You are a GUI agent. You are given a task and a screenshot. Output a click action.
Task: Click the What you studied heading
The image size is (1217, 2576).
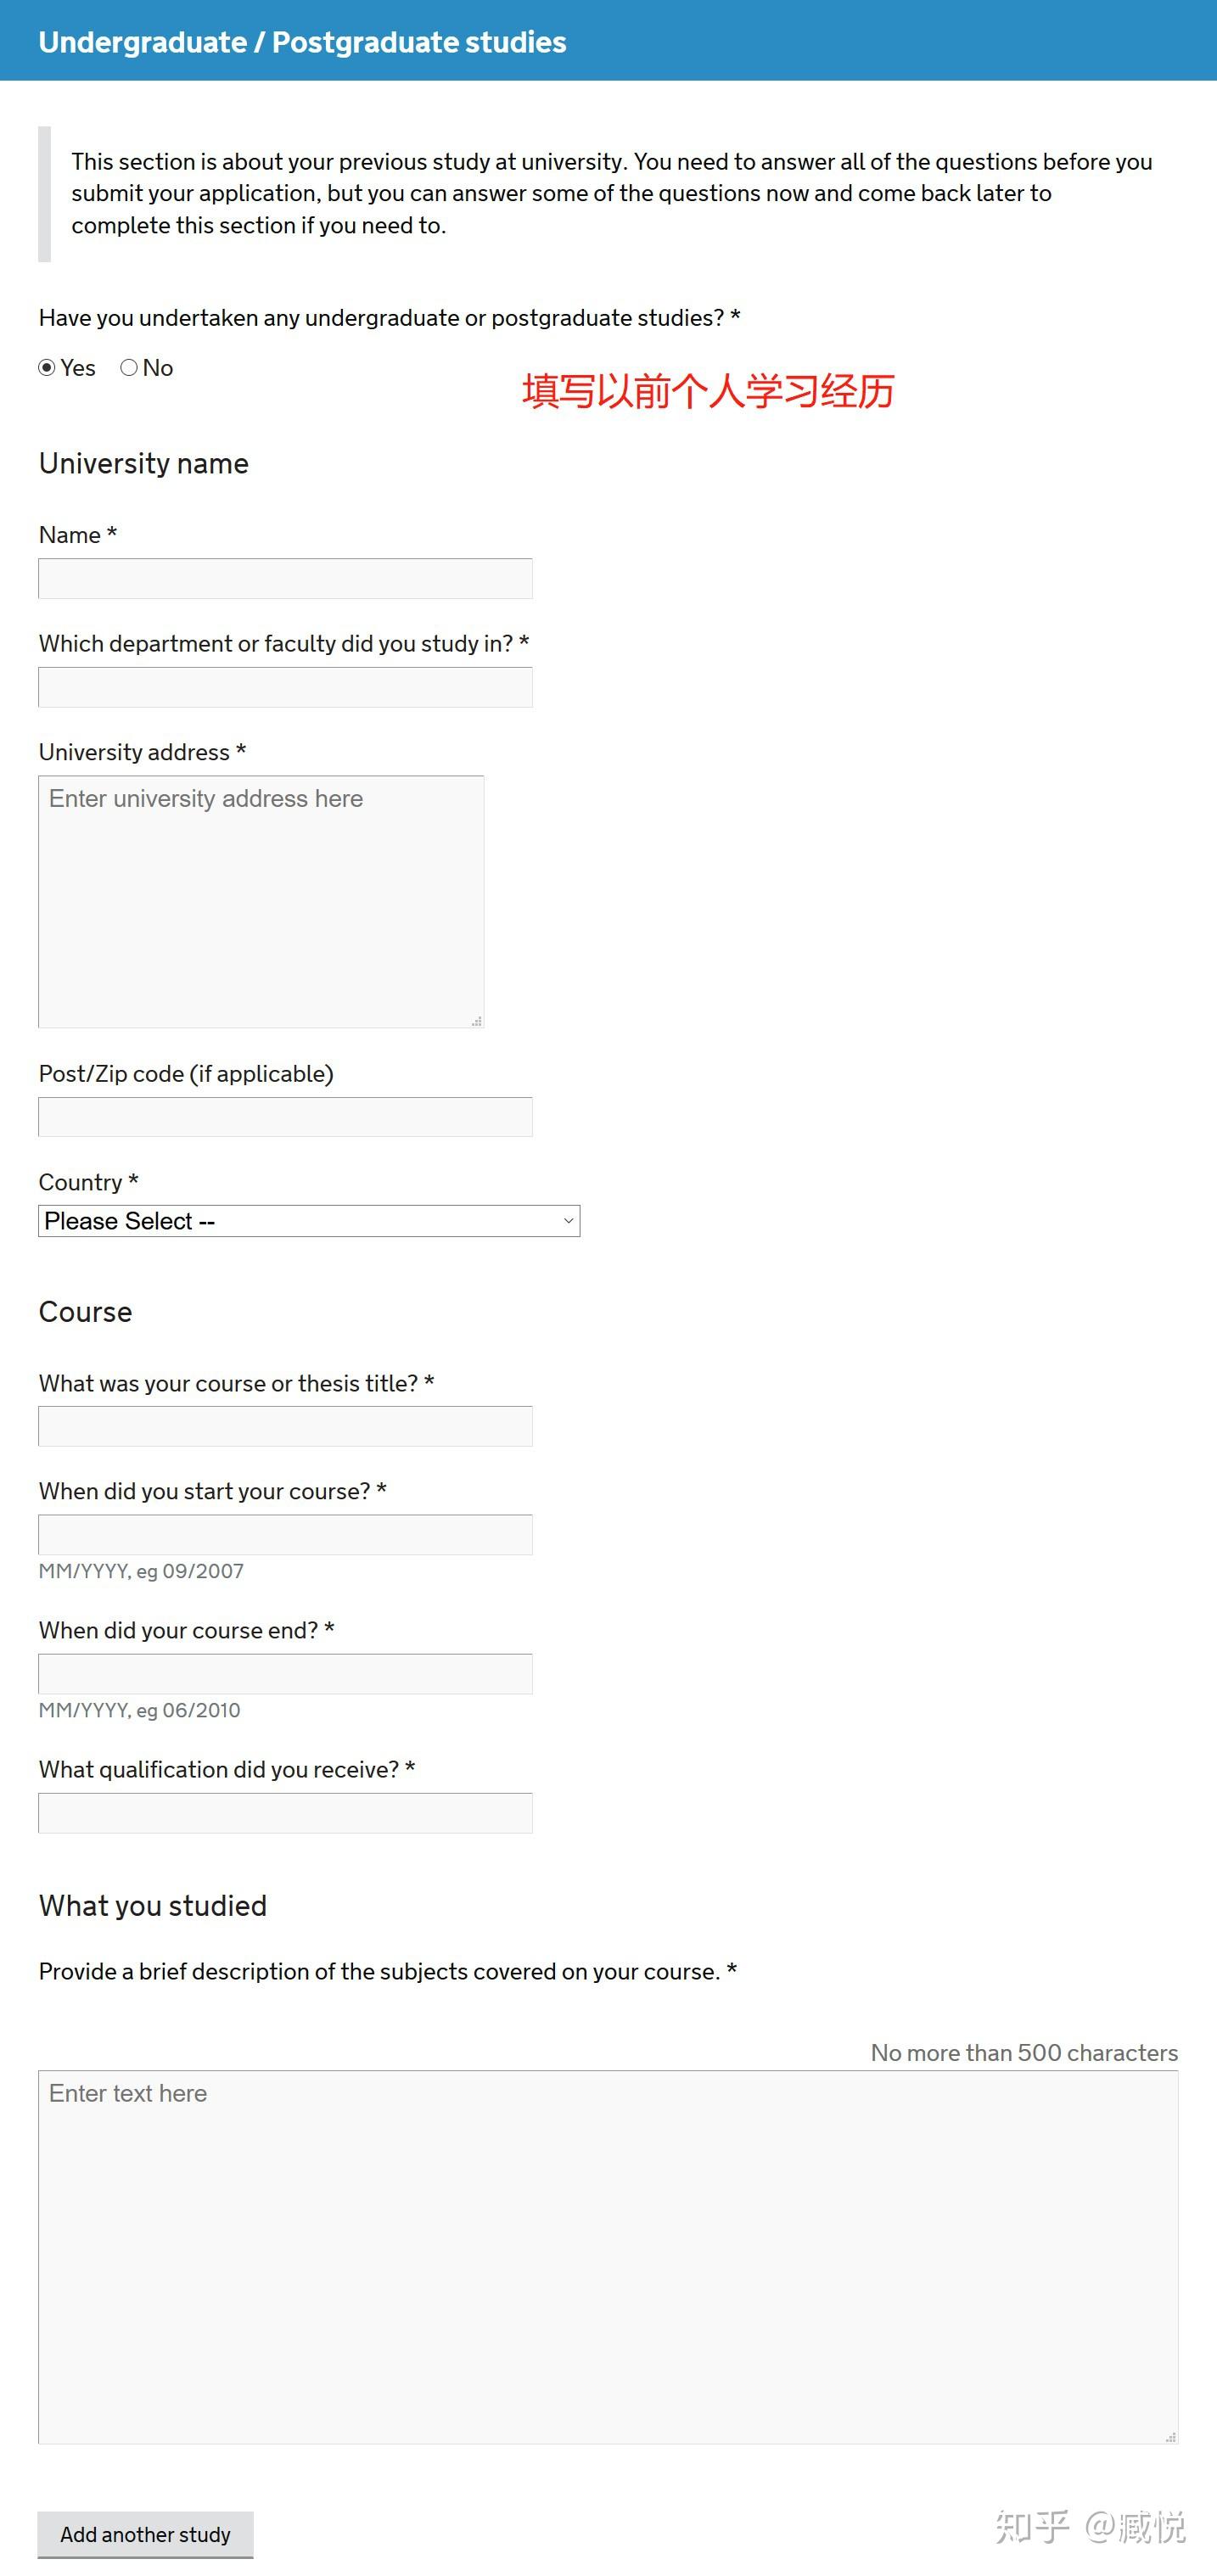pyautogui.click(x=153, y=1906)
